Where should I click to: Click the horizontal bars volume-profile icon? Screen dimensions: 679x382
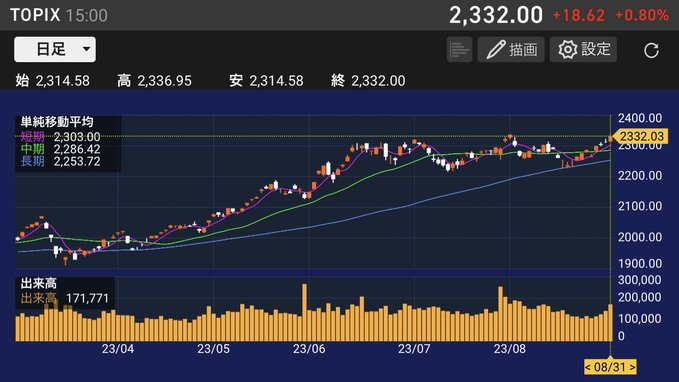[459, 49]
